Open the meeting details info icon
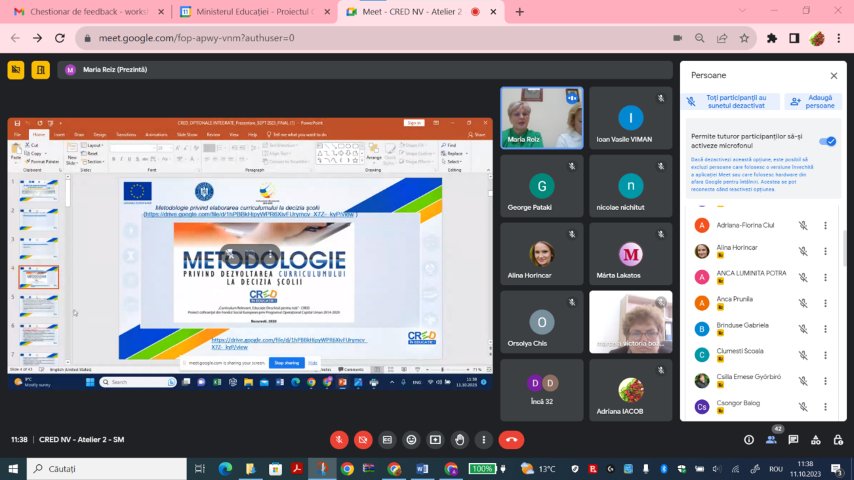 click(x=748, y=439)
